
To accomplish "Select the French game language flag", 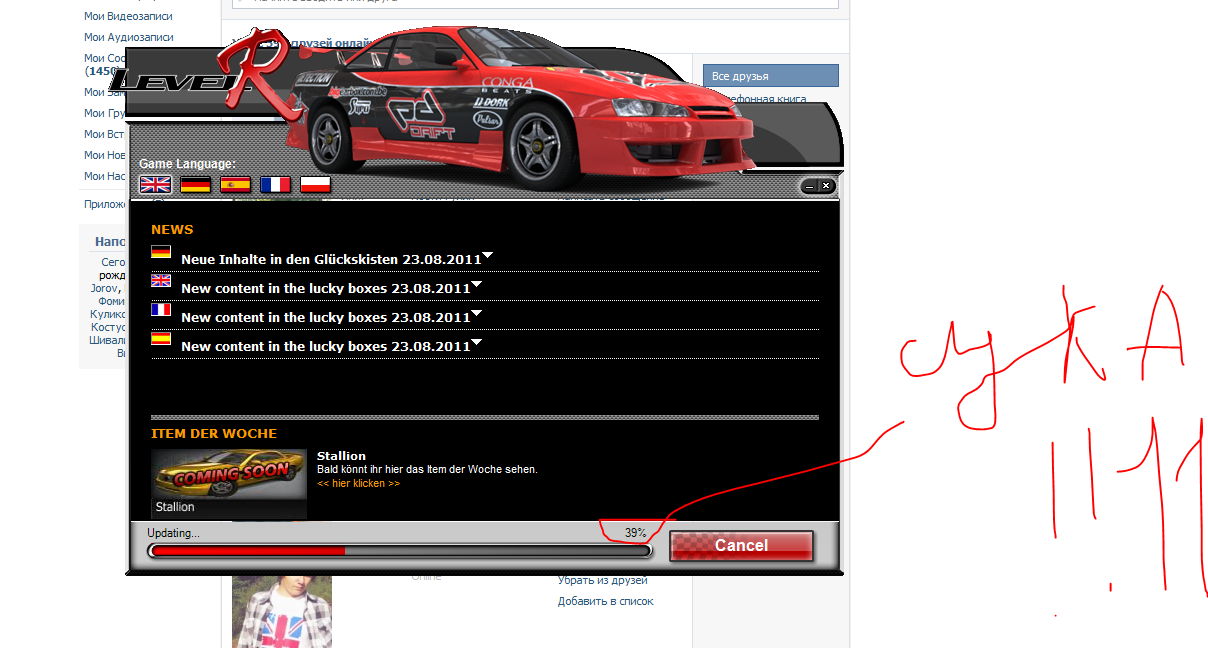I will click(x=275, y=184).
